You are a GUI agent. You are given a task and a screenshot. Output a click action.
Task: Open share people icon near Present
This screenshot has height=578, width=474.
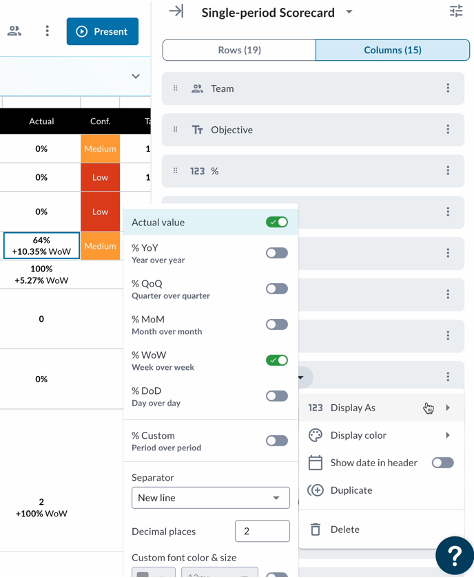[14, 31]
